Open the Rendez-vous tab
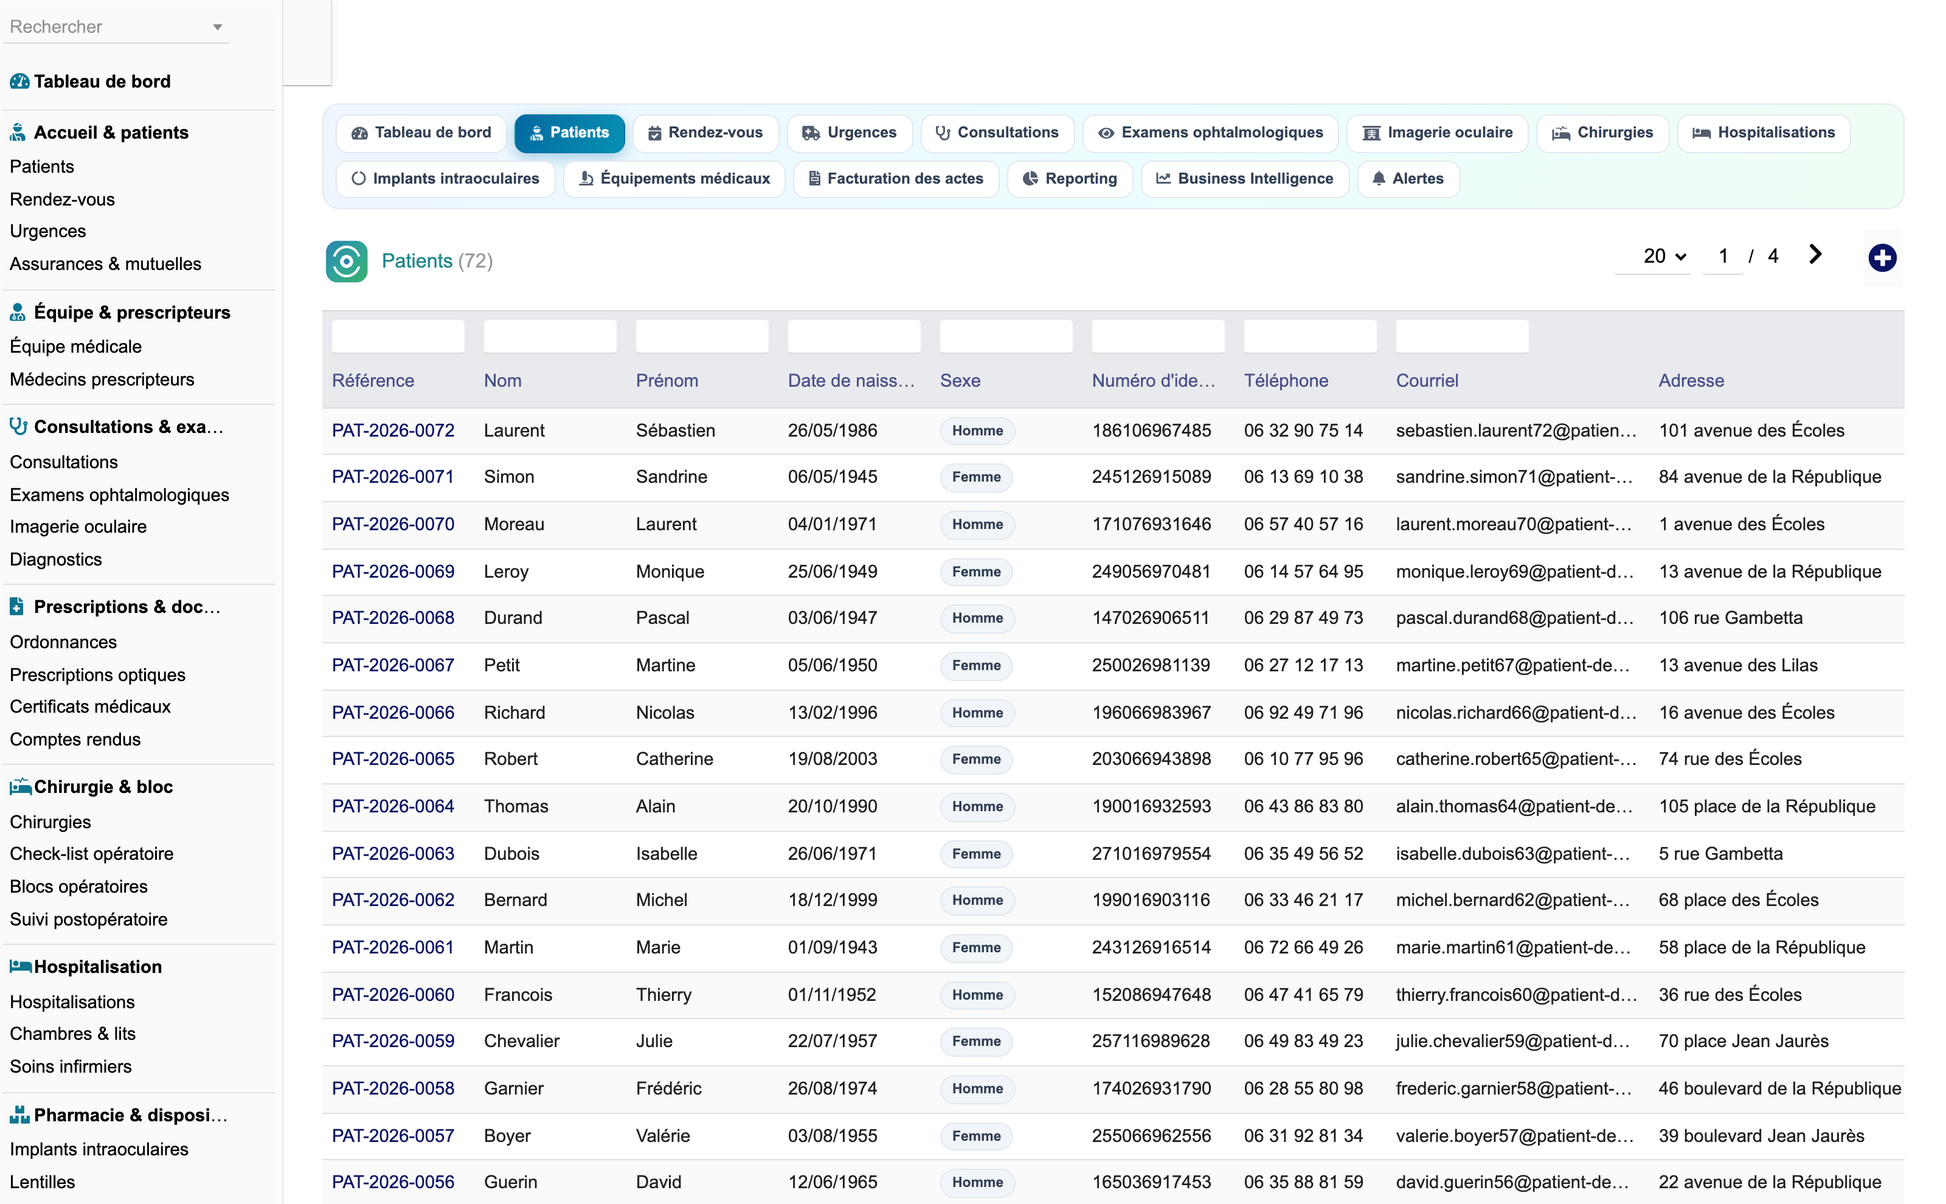1946x1204 pixels. (x=705, y=133)
